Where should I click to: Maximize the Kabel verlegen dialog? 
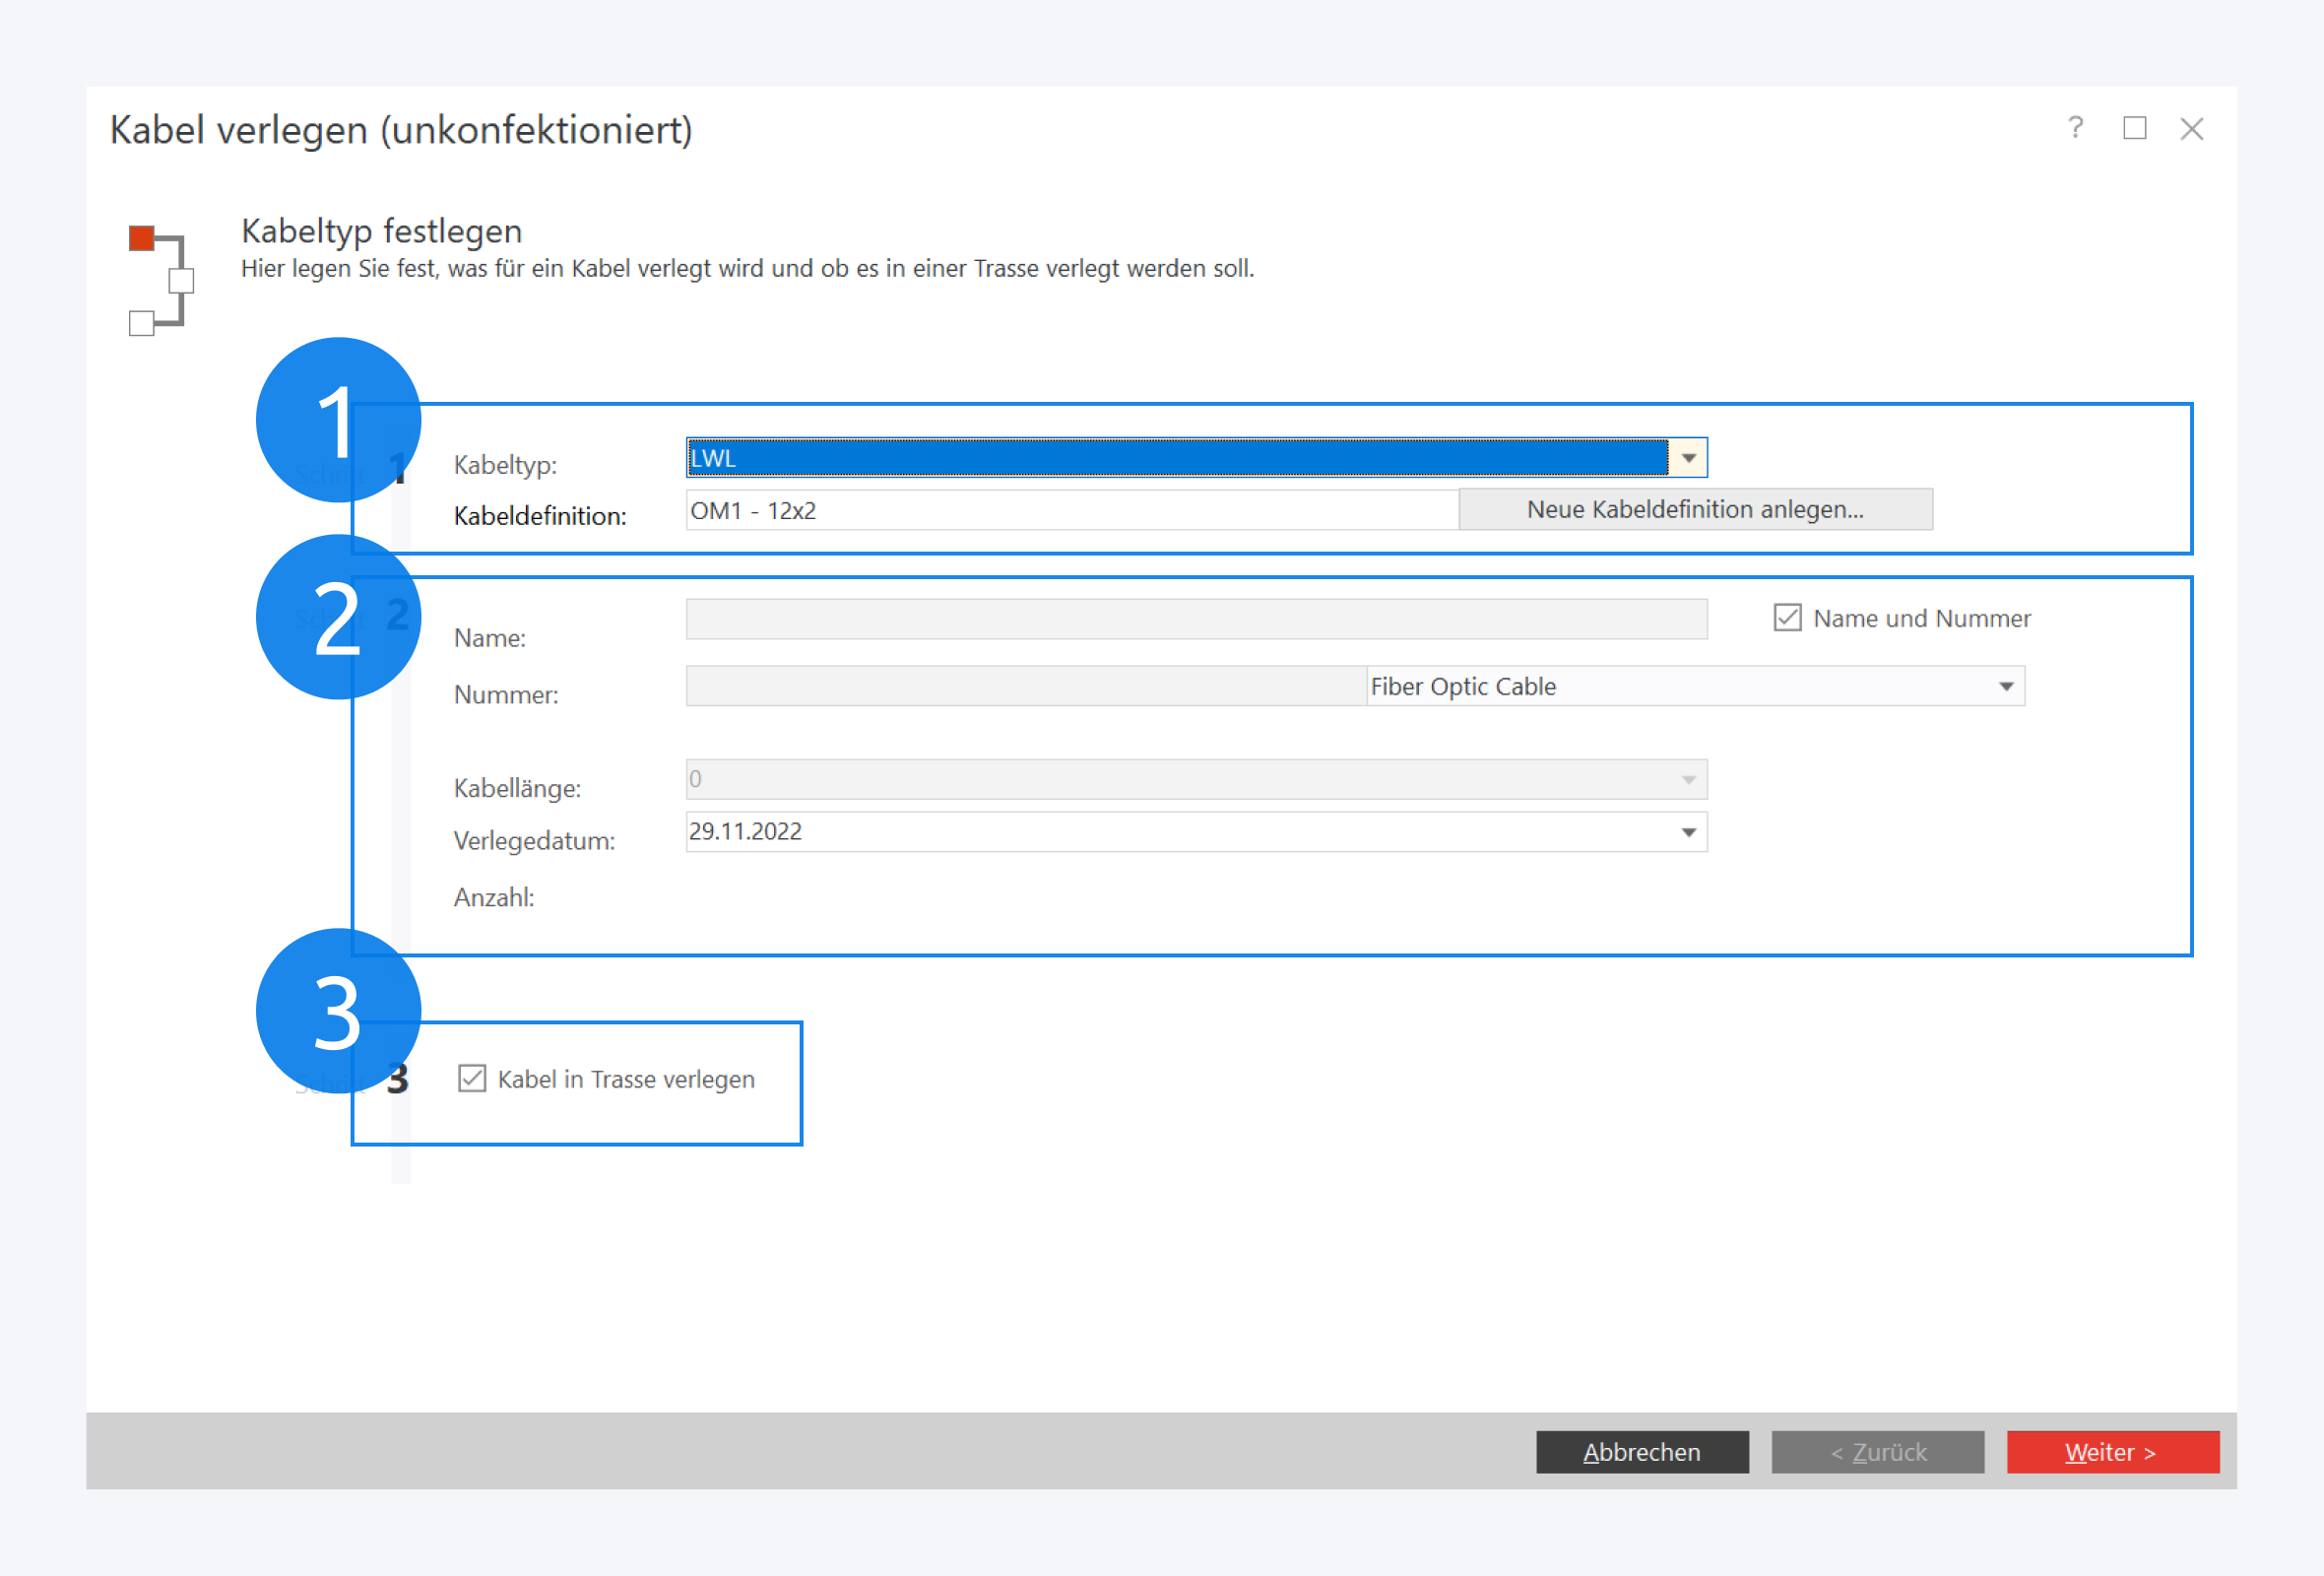2134,128
